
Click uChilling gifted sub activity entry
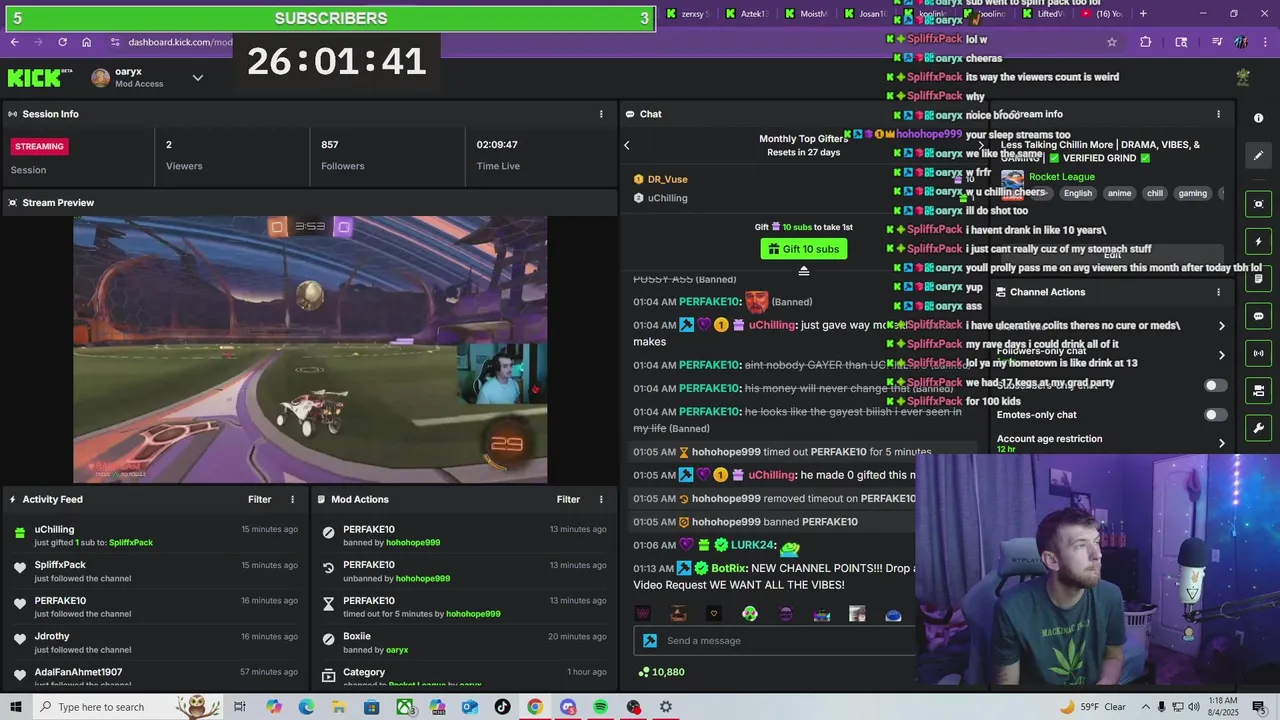coord(156,535)
